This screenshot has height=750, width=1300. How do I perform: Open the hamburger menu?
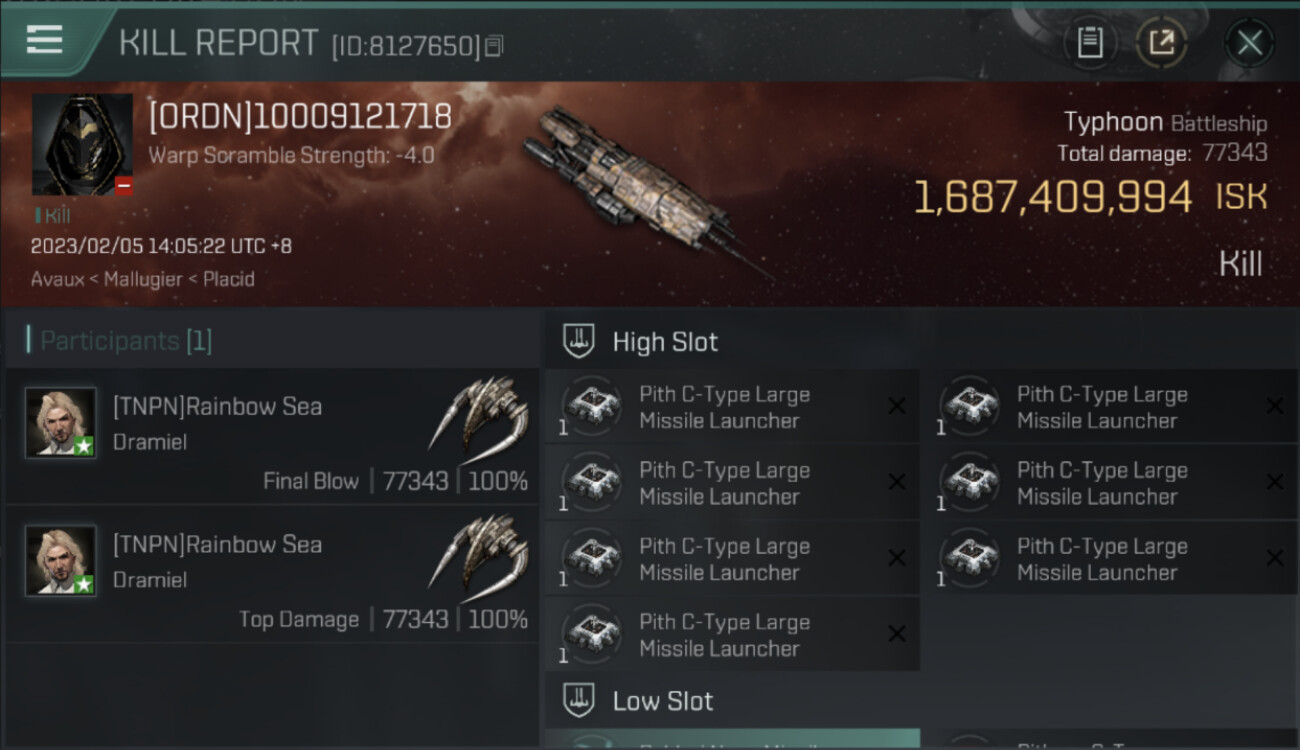point(44,40)
